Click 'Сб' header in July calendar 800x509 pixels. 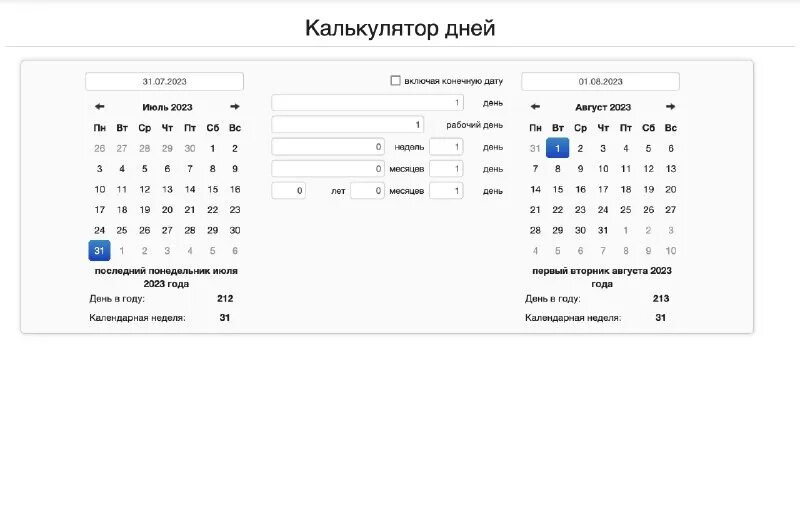(212, 128)
